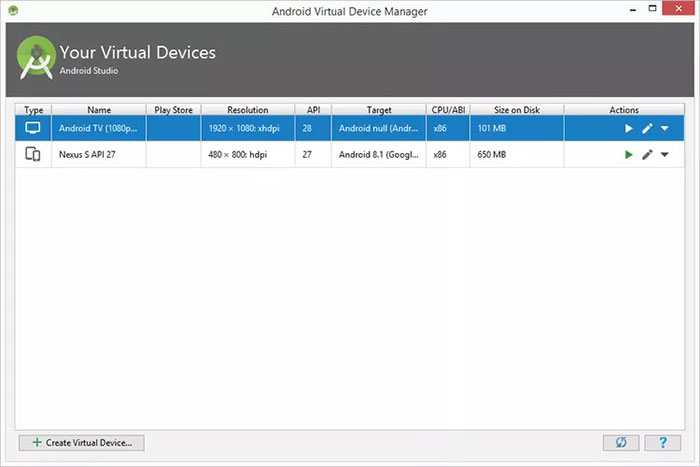This screenshot has width=700, height=467.
Task: Launch the Nexus S API 27 emulator
Action: click(x=628, y=155)
